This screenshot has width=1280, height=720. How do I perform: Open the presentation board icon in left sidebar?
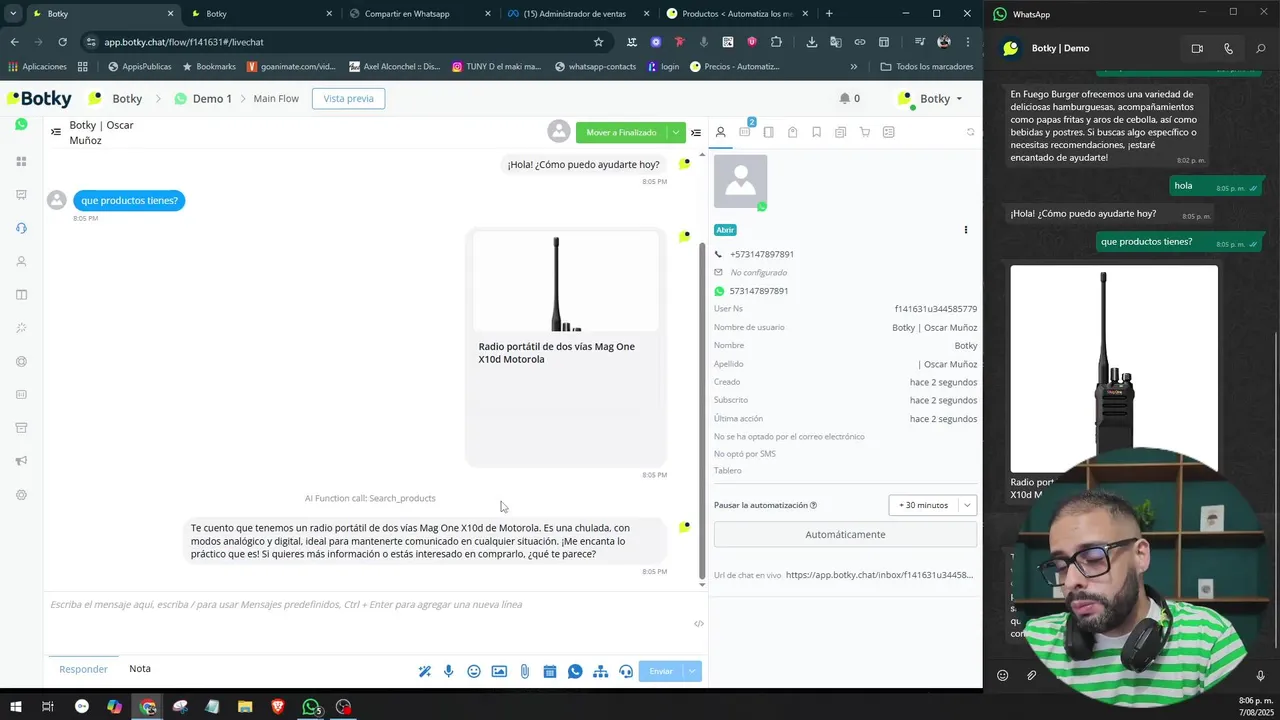[x=21, y=195]
